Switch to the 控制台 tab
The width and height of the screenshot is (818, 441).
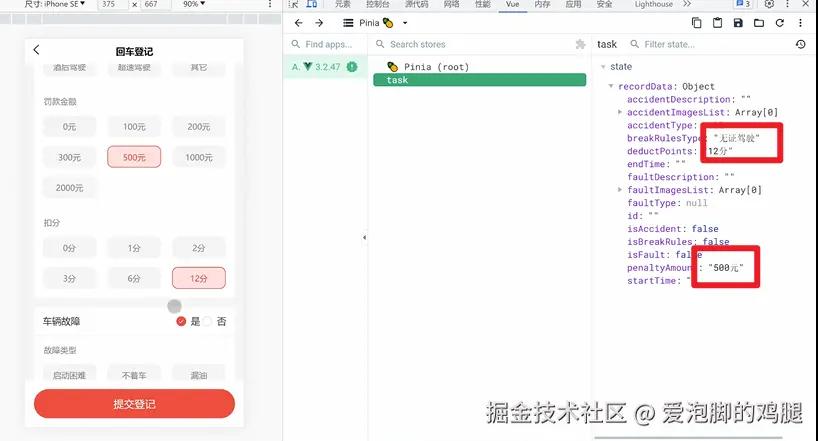pyautogui.click(x=378, y=4)
